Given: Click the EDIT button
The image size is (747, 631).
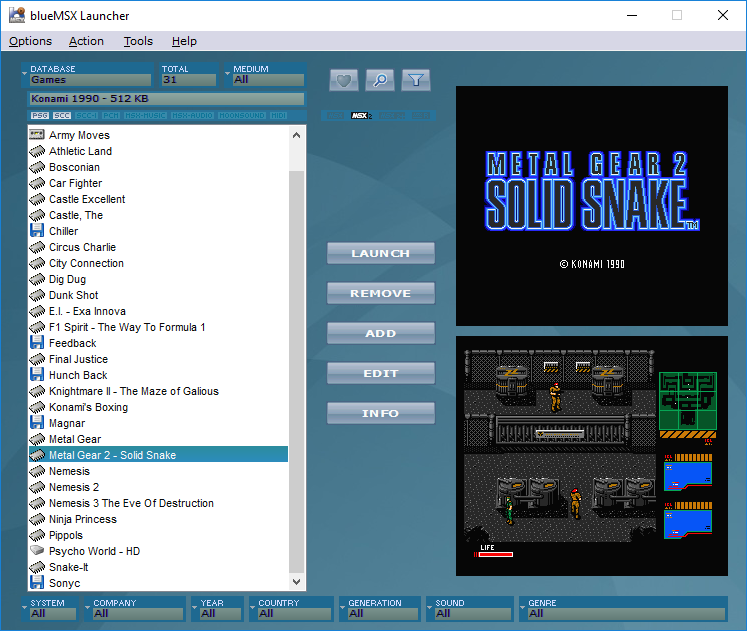Looking at the screenshot, I should pos(381,373).
